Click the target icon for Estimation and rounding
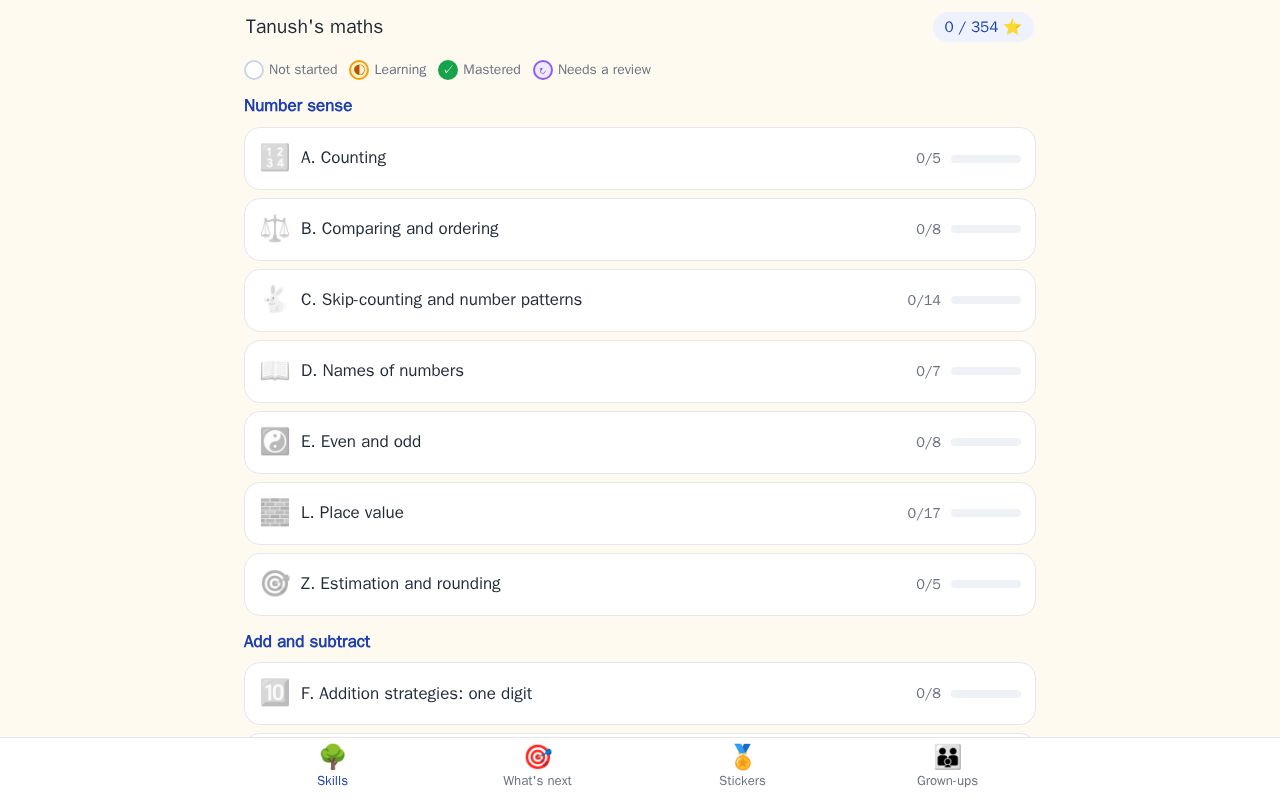 pyautogui.click(x=275, y=584)
